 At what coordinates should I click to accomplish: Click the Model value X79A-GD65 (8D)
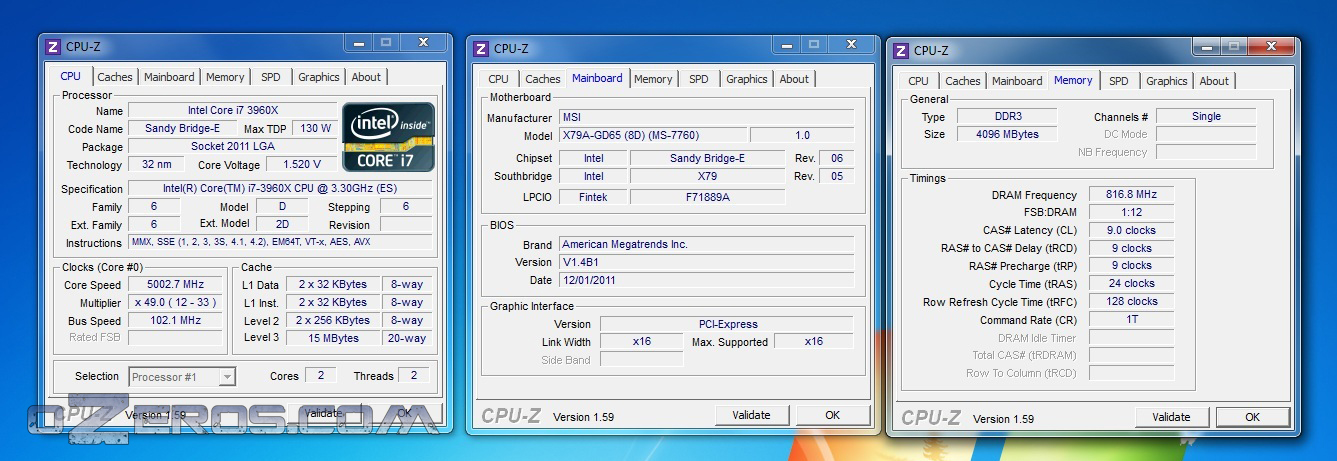[x=652, y=135]
